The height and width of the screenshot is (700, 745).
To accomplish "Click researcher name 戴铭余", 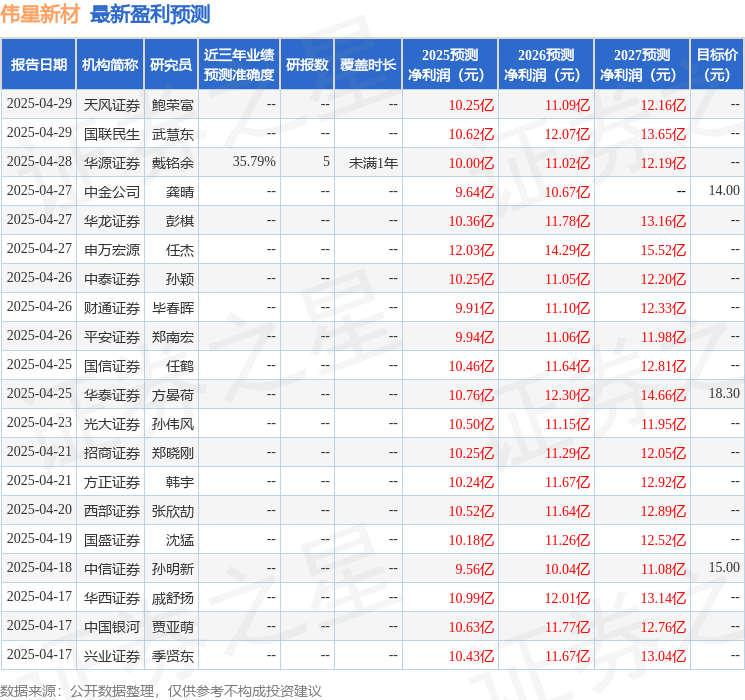I will [x=172, y=163].
